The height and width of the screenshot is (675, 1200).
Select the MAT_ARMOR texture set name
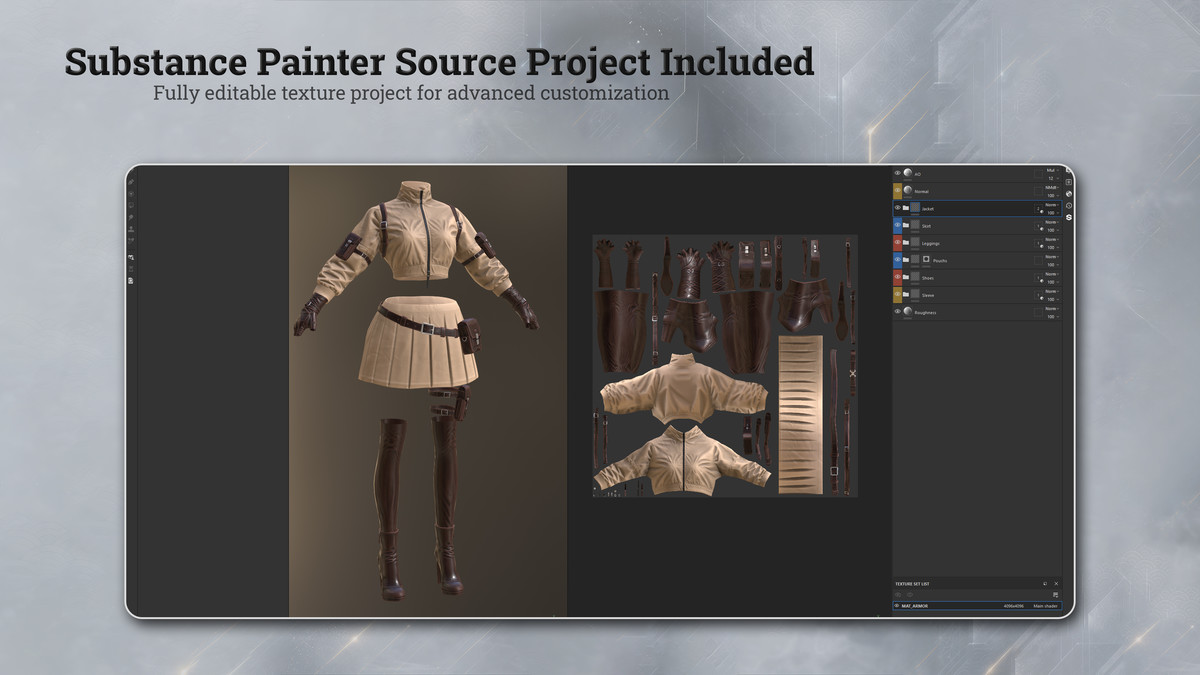pos(915,606)
